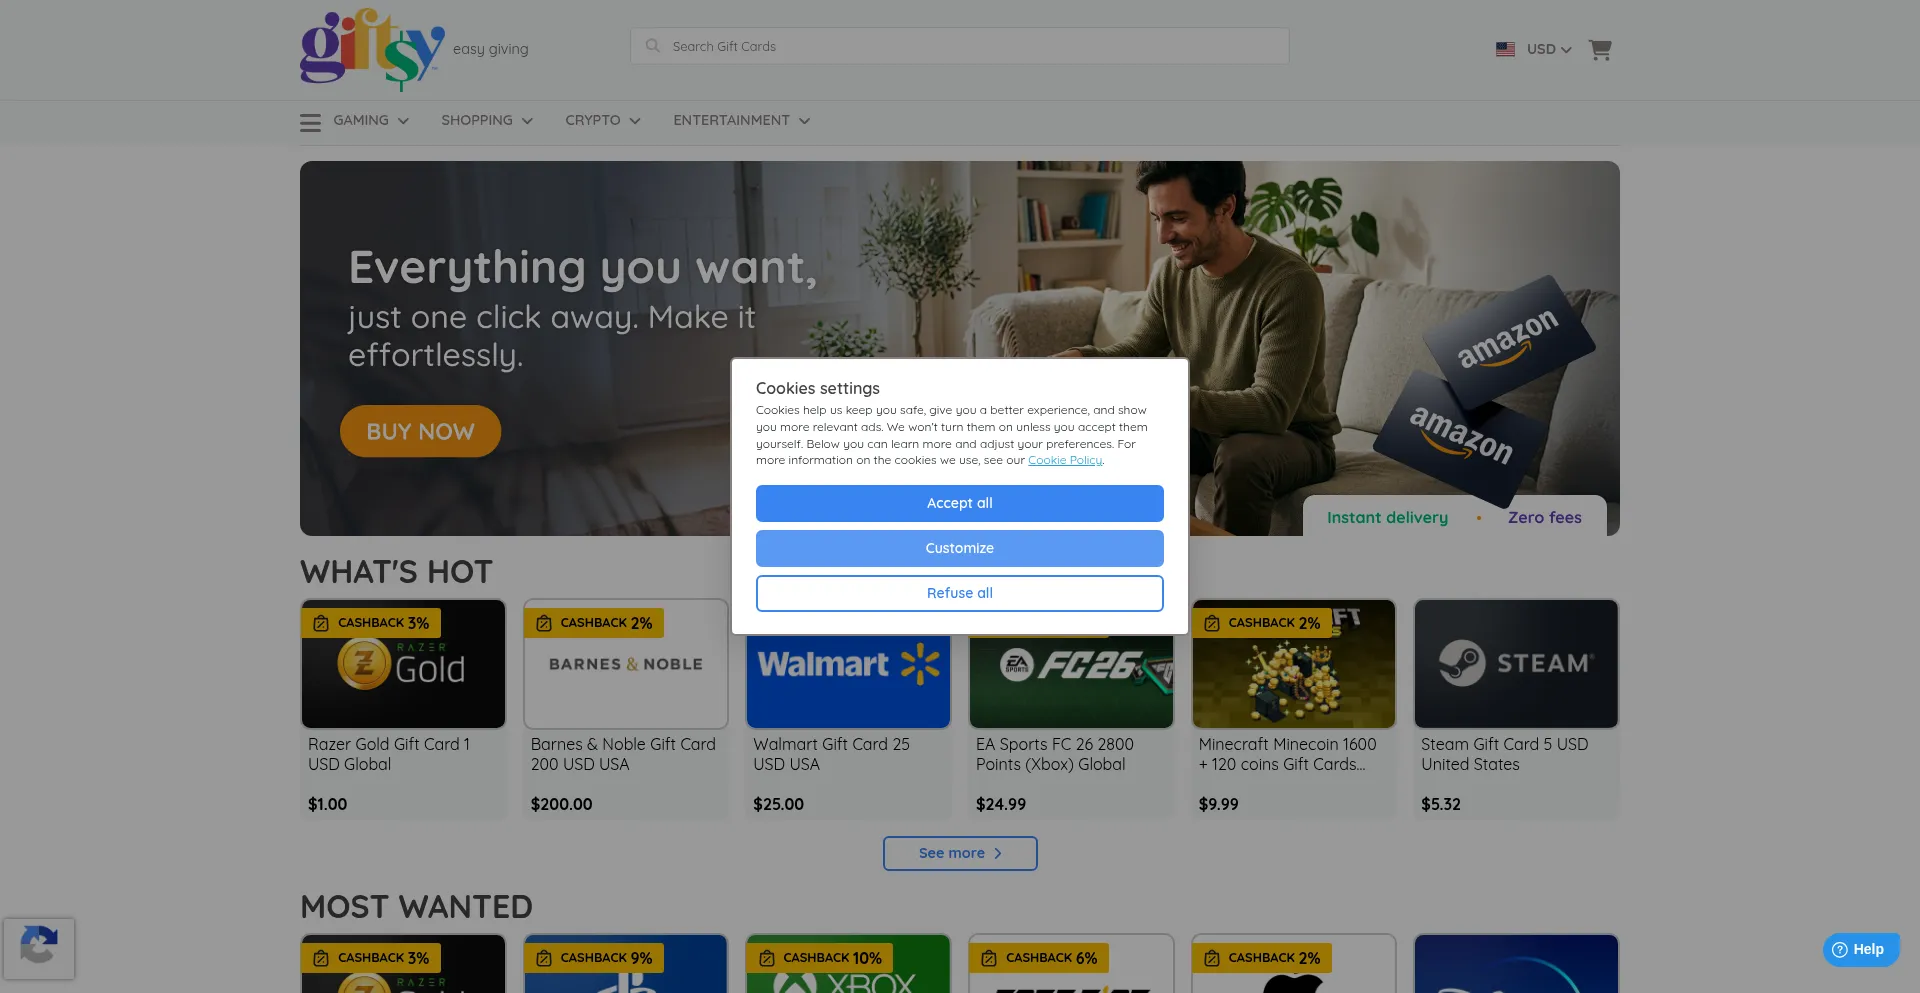
Task: Click the Instant delivery label
Action: click(x=1387, y=517)
